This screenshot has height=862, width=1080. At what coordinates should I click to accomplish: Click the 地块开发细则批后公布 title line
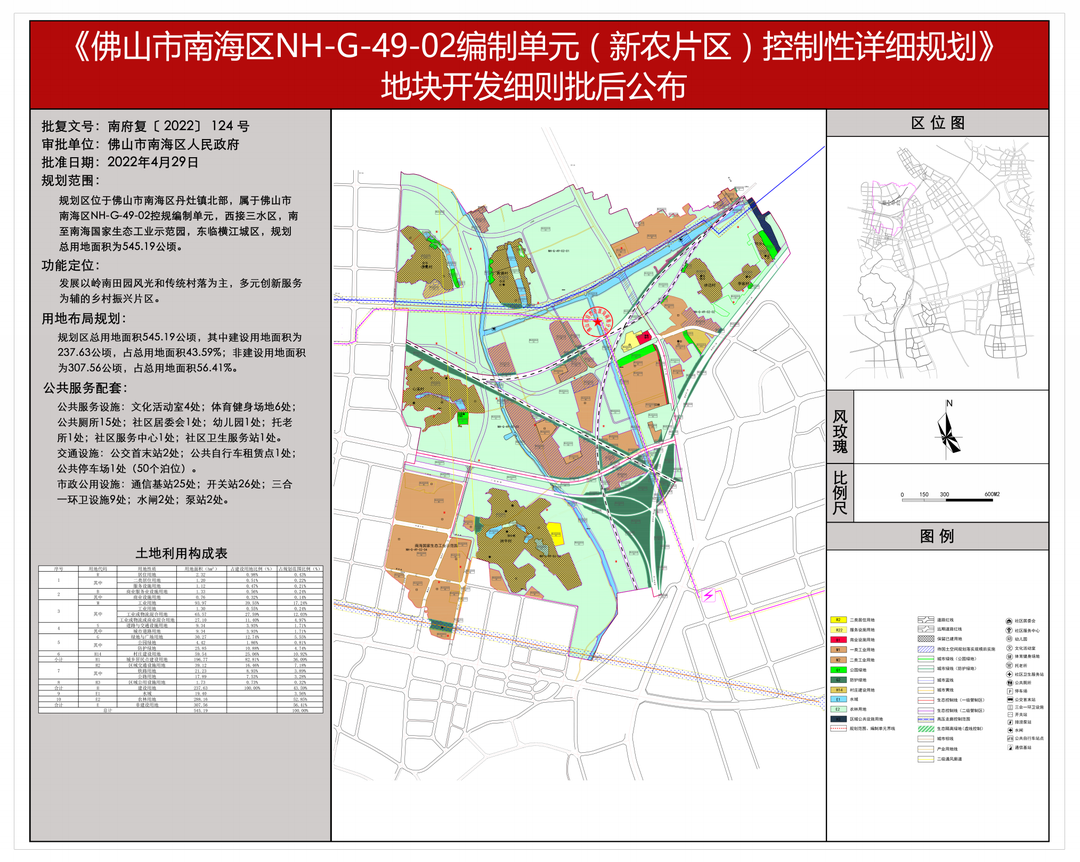[534, 87]
